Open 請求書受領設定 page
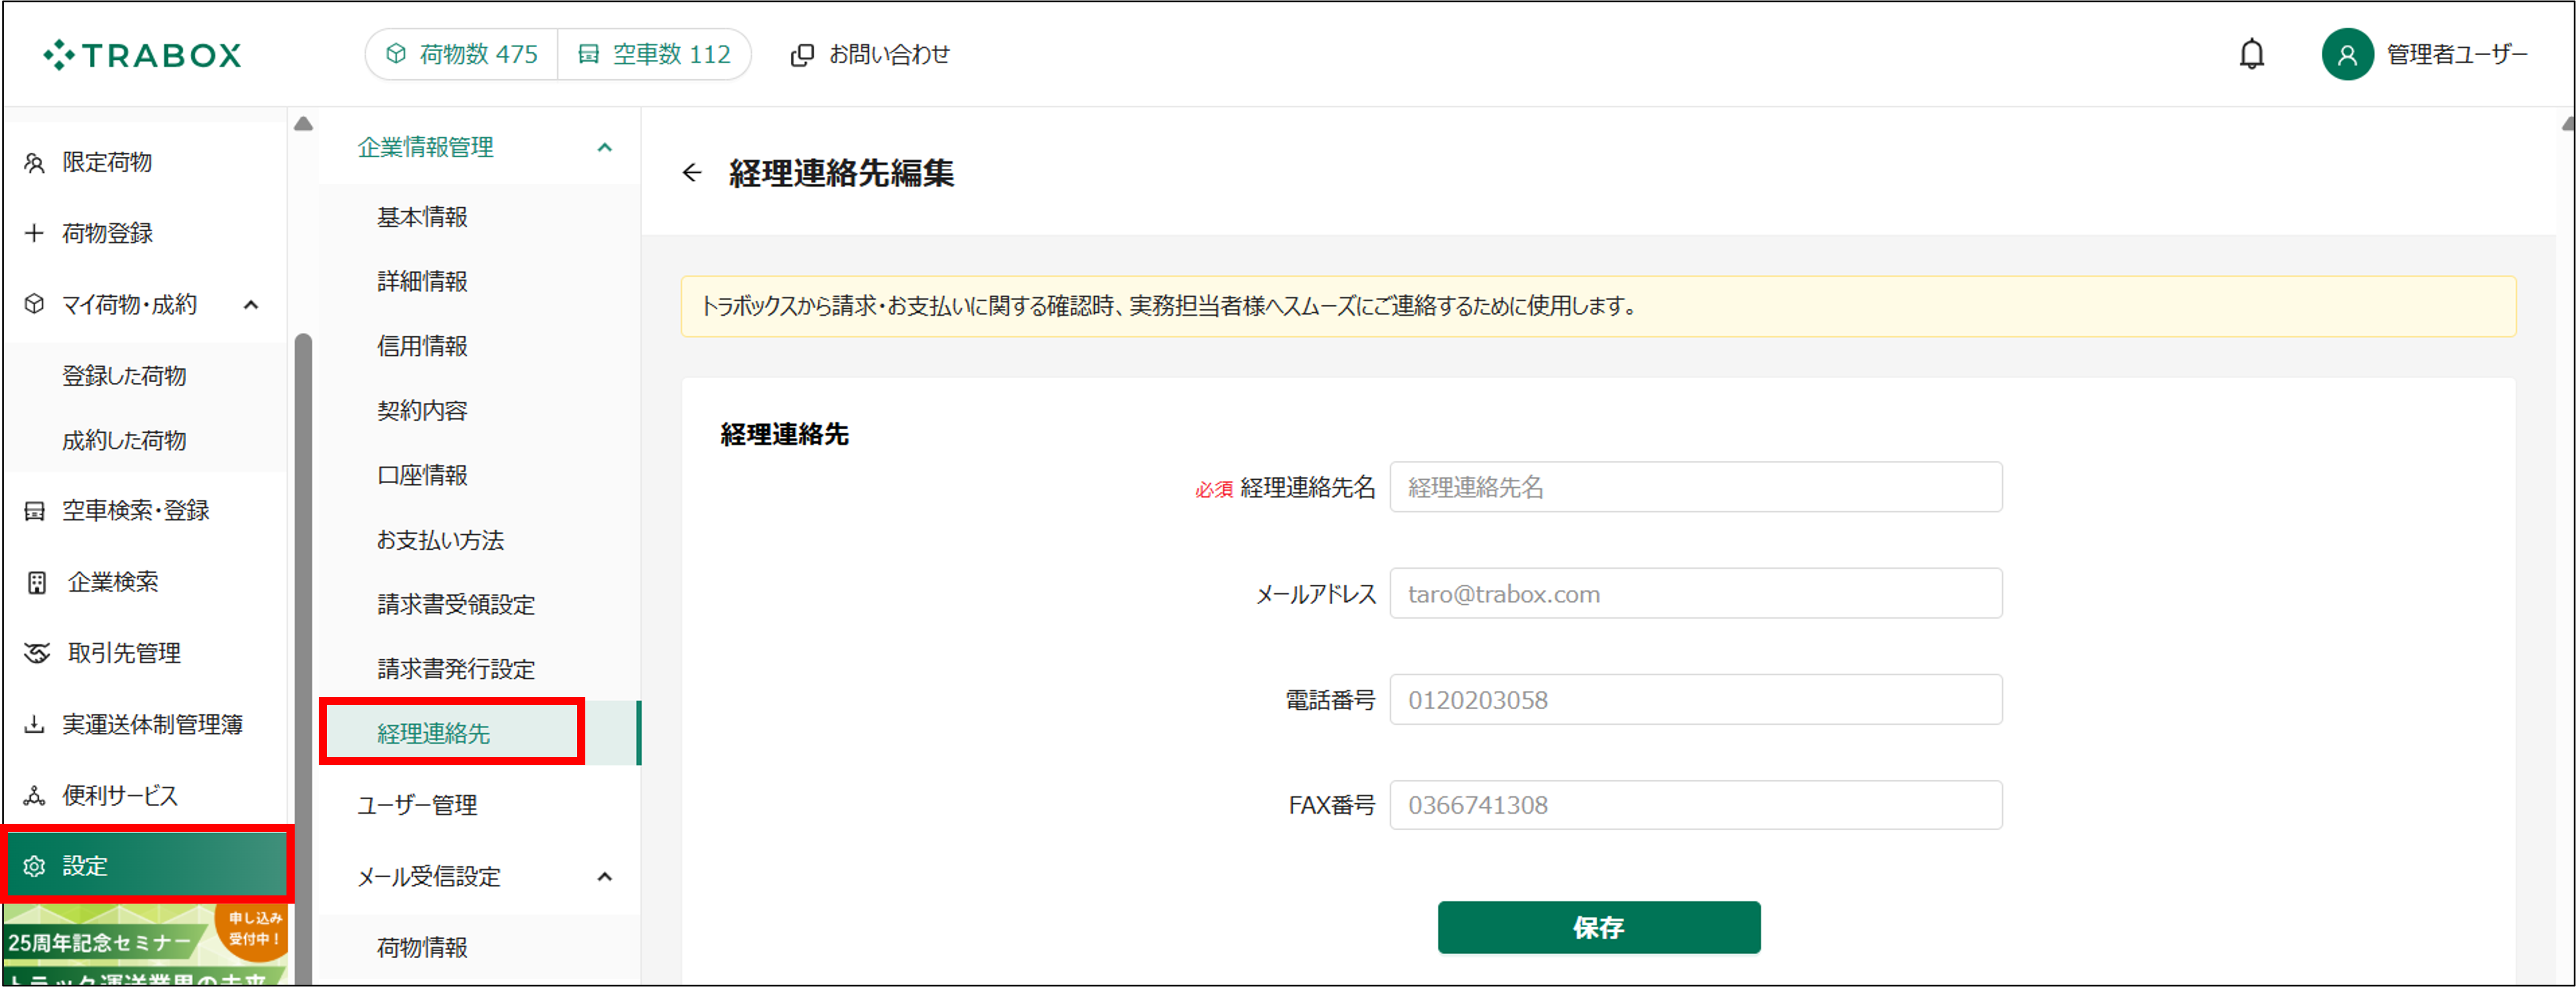2576x987 pixels. 456,604
